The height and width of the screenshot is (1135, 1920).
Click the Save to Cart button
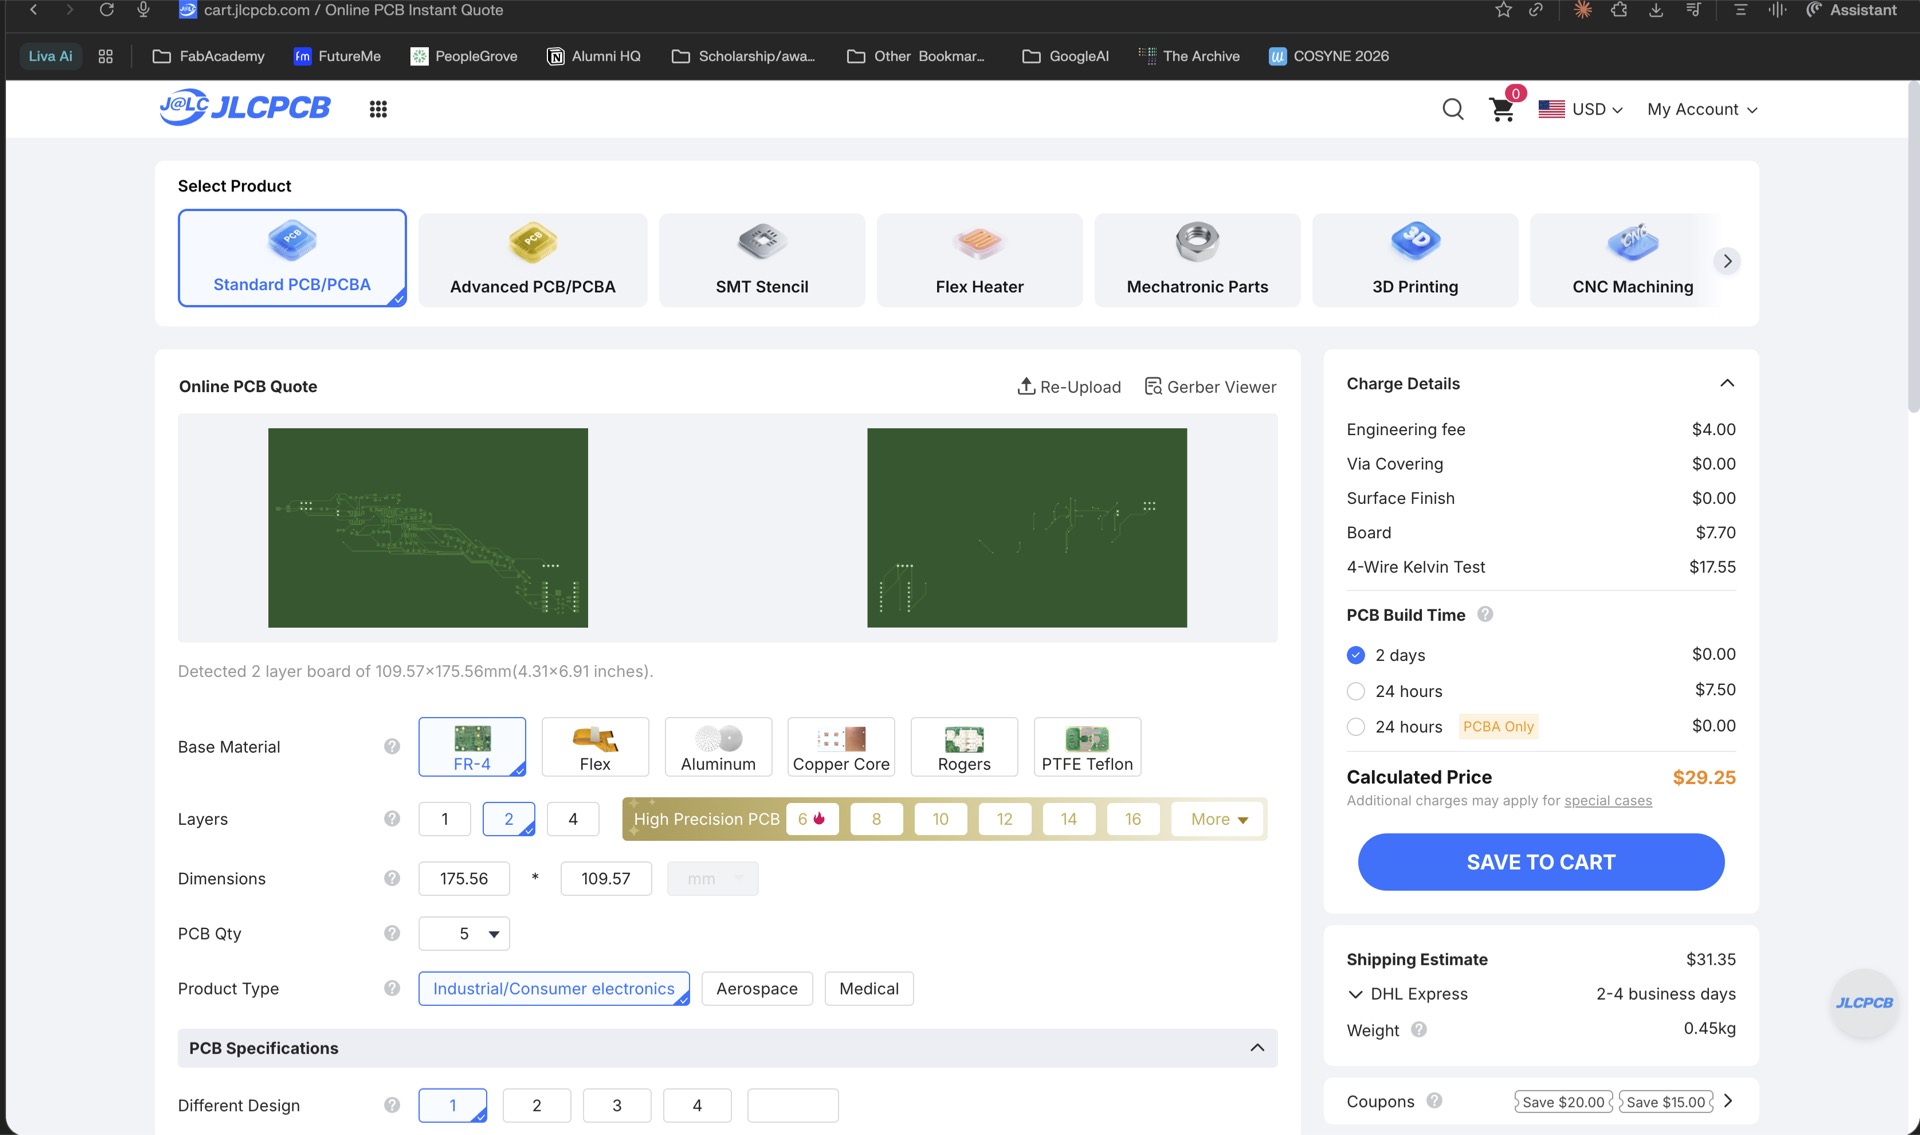pos(1540,861)
